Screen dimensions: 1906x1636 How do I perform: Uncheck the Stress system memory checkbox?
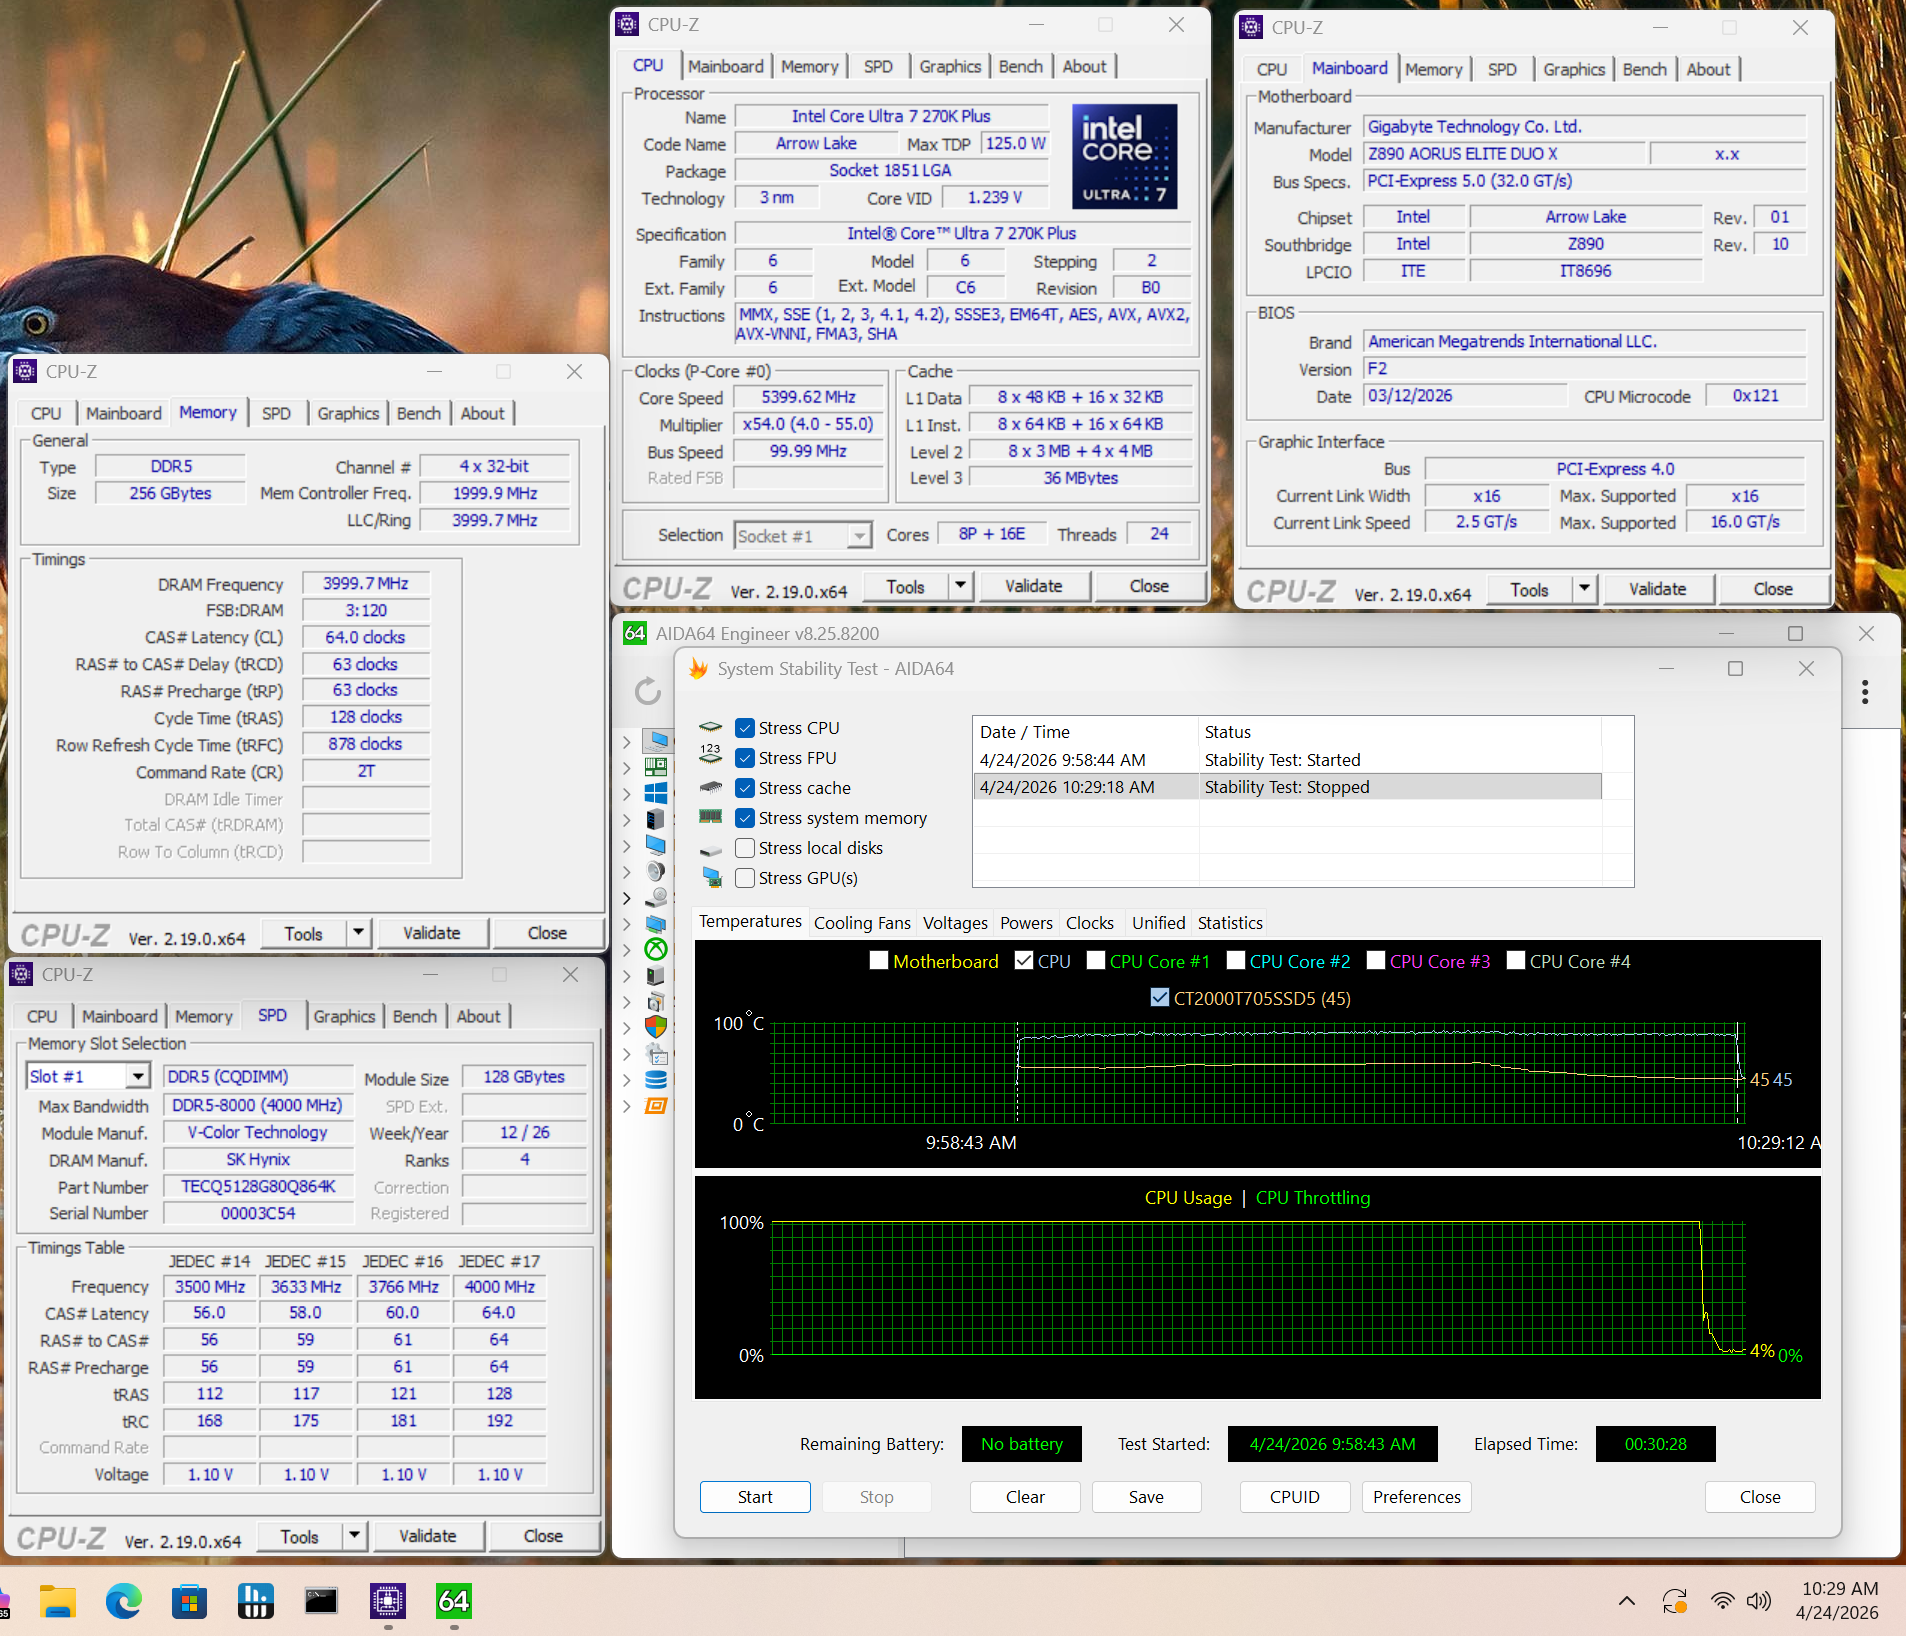point(745,818)
